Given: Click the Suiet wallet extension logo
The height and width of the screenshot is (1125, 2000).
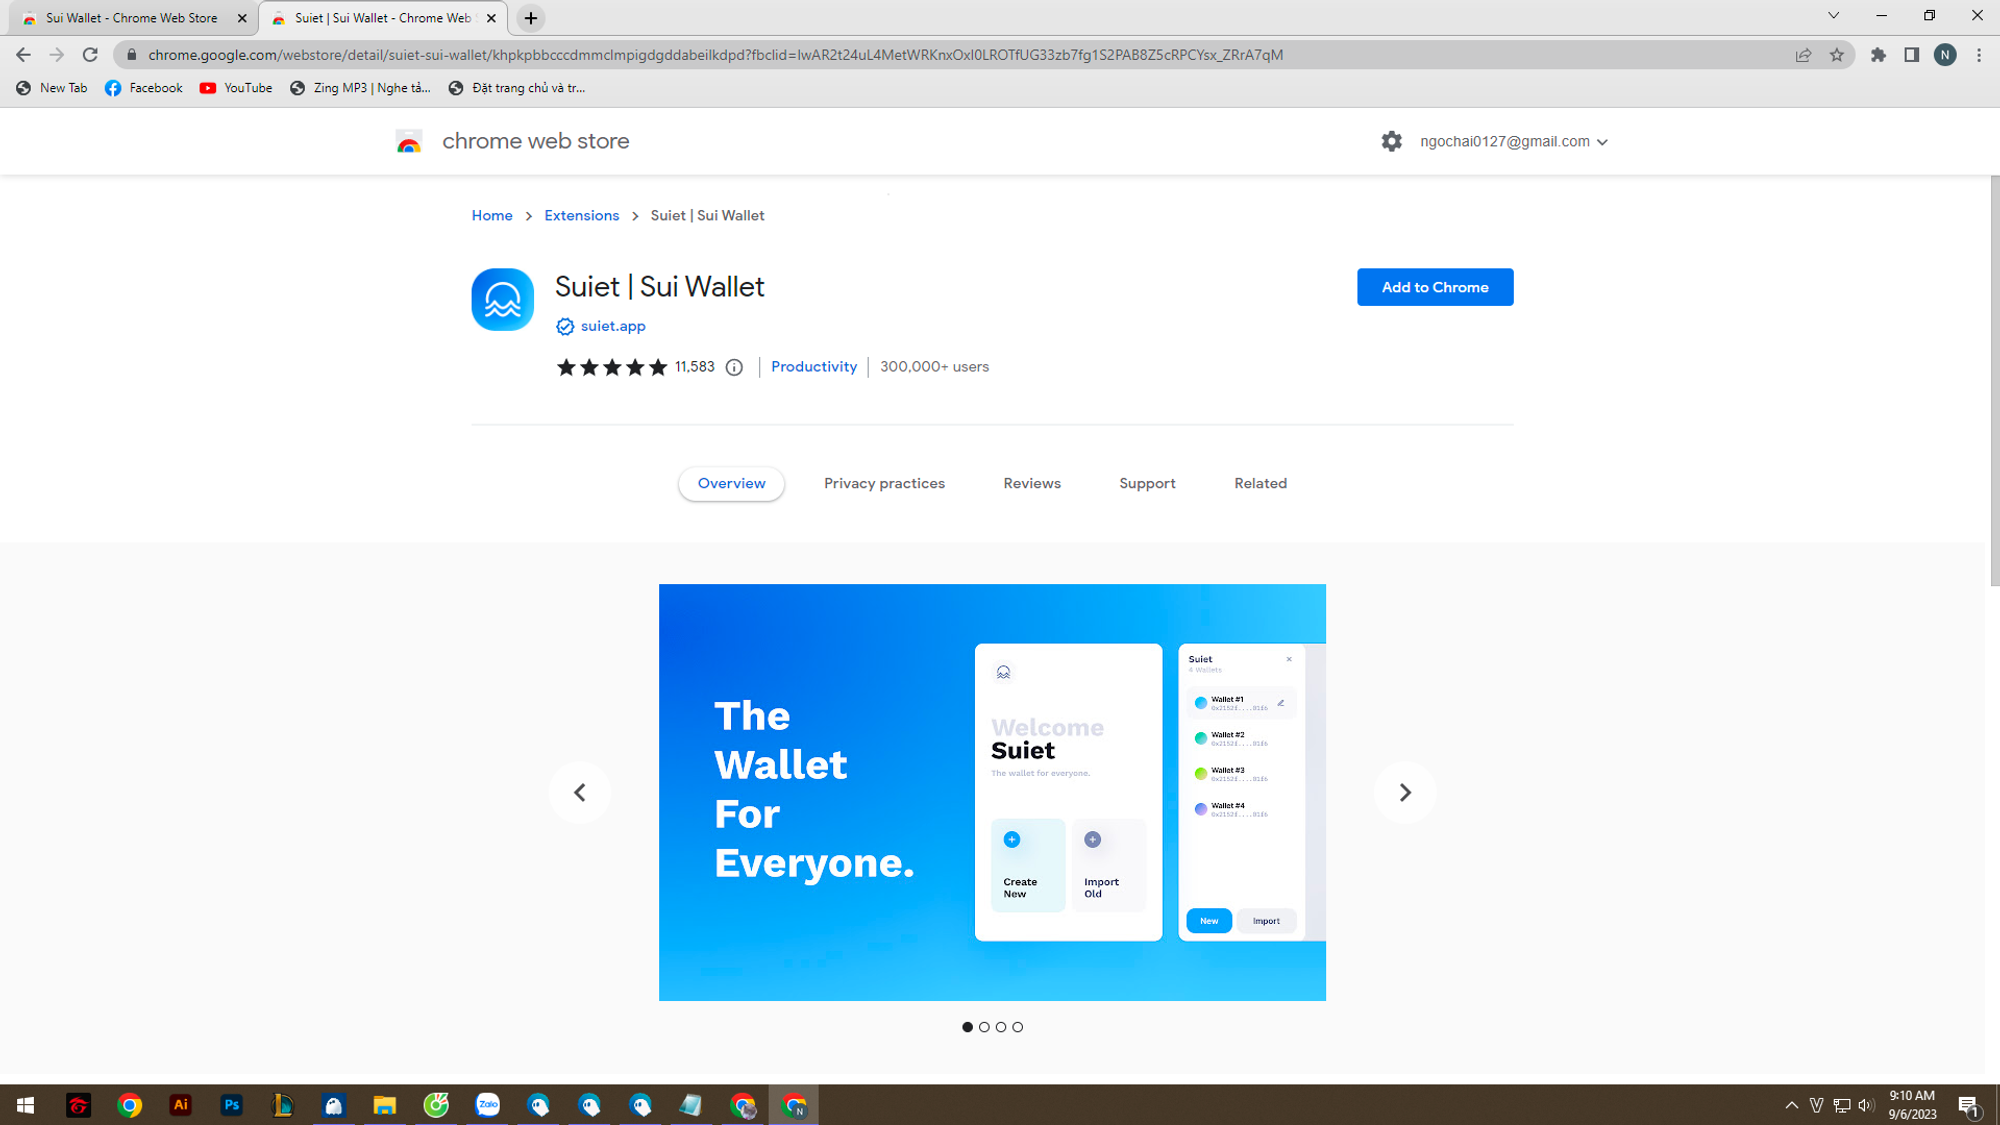Looking at the screenshot, I should [x=502, y=299].
